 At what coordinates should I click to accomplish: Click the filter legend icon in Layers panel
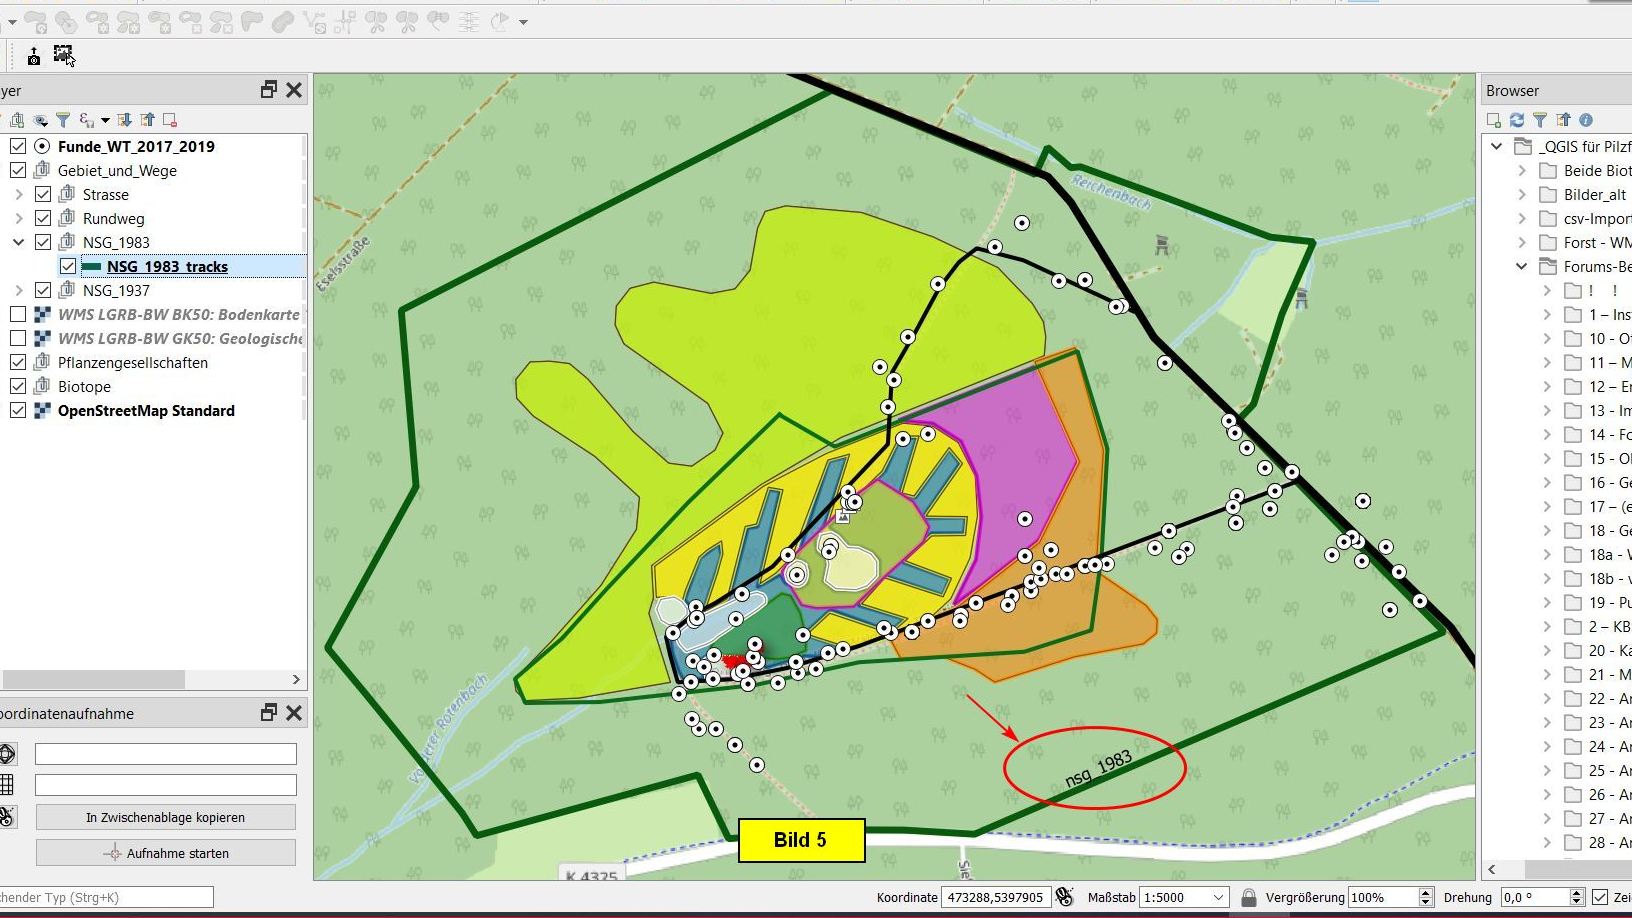coord(63,120)
